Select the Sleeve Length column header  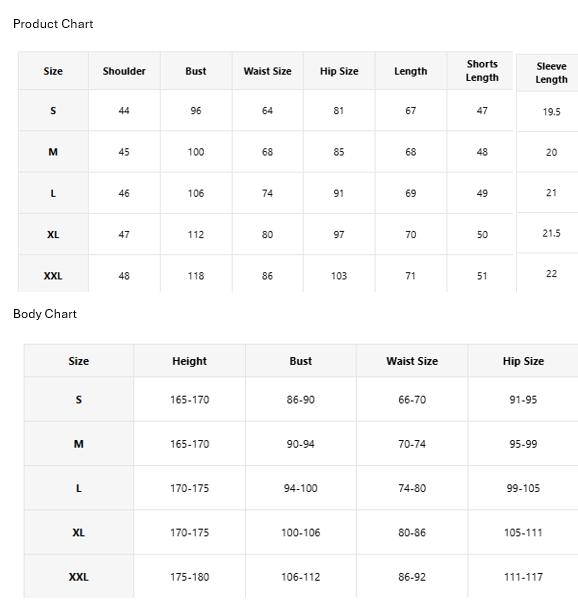pyautogui.click(x=551, y=73)
